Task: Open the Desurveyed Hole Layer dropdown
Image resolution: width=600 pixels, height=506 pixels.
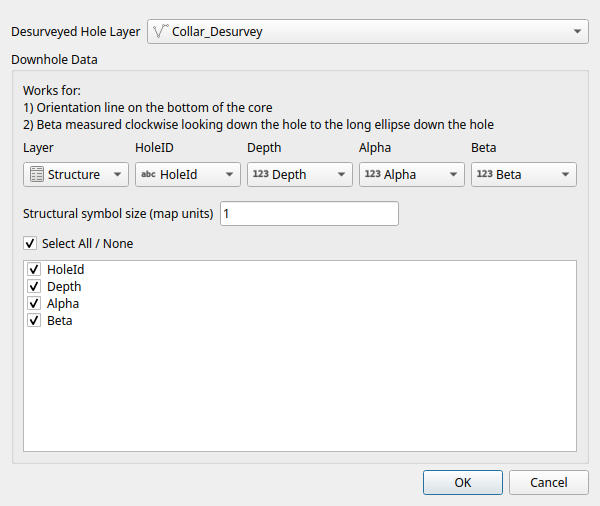Action: tap(368, 31)
